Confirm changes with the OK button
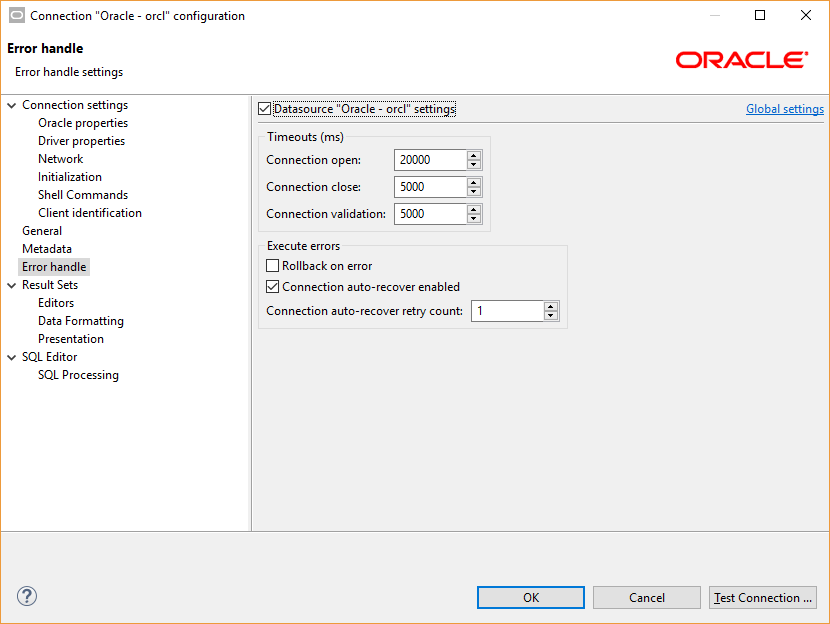This screenshot has height=624, width=830. [530, 597]
